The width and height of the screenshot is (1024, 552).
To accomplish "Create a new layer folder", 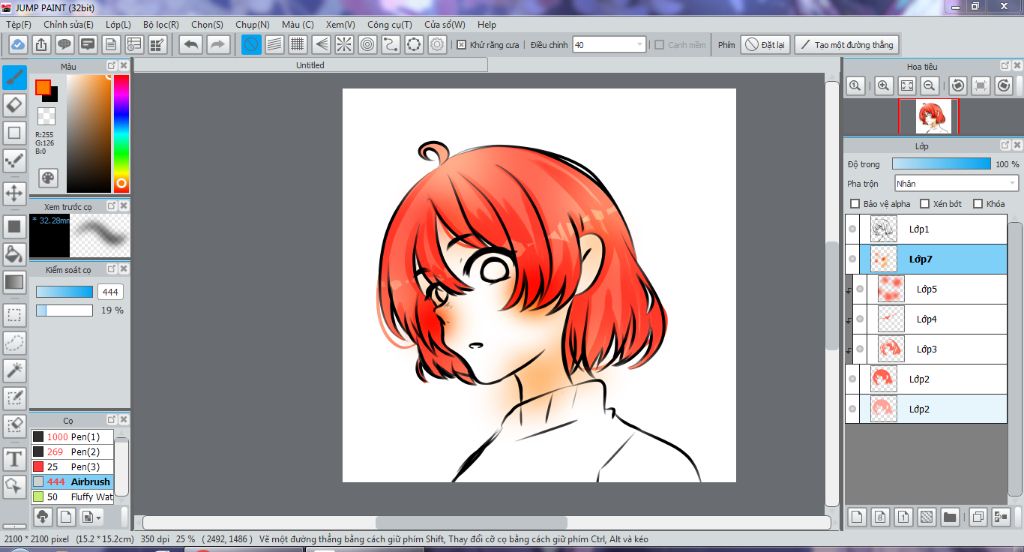I will tap(950, 517).
